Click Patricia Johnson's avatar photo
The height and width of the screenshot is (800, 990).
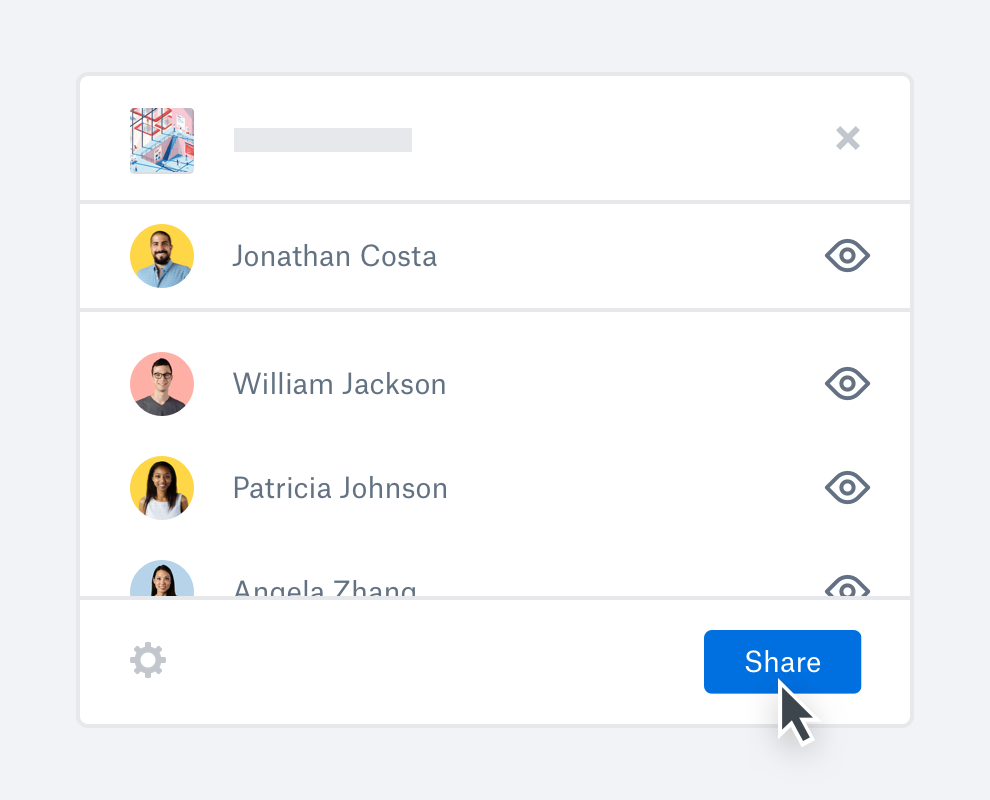pos(162,488)
